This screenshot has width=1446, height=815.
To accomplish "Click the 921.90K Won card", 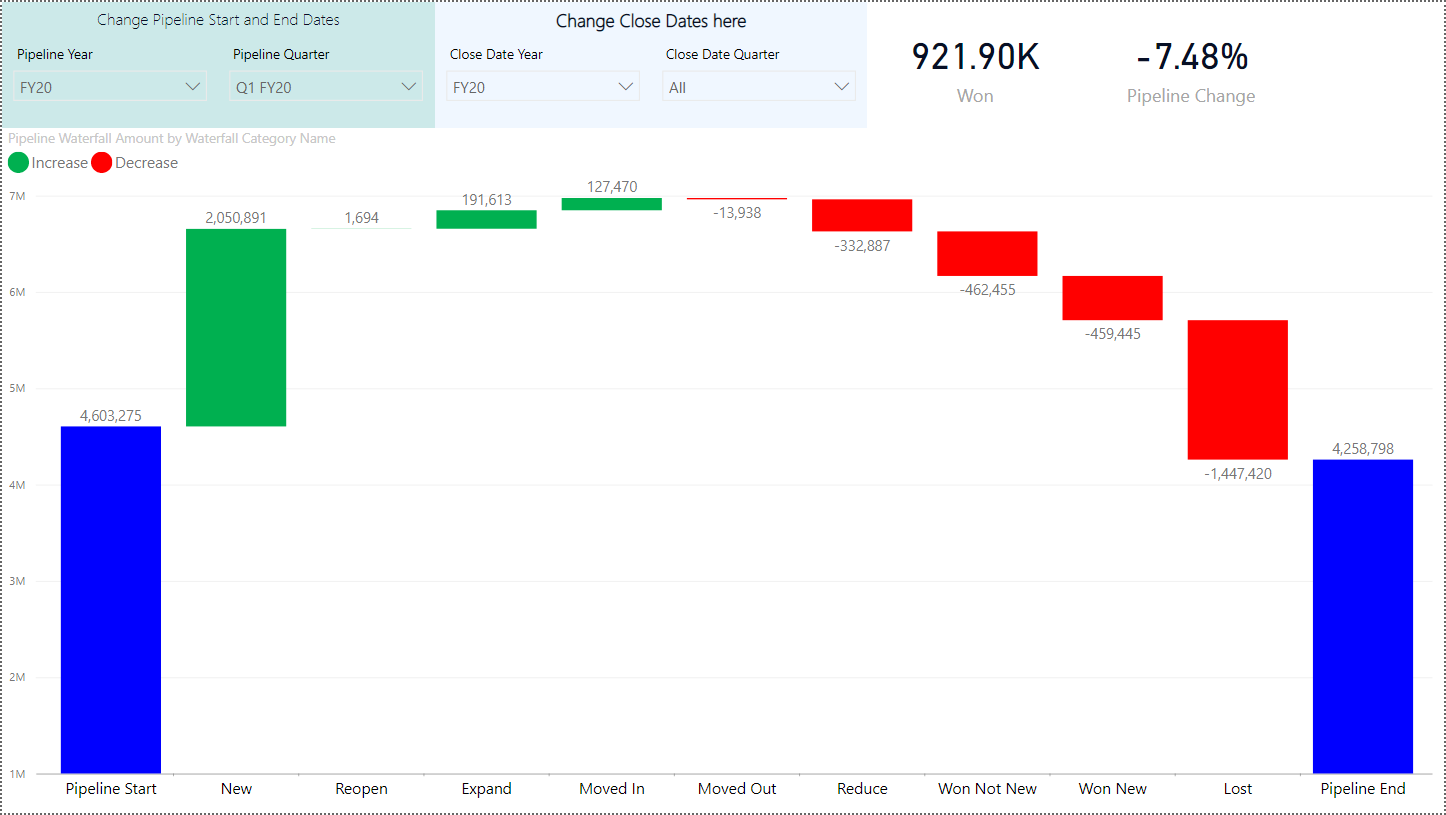I will pos(975,70).
